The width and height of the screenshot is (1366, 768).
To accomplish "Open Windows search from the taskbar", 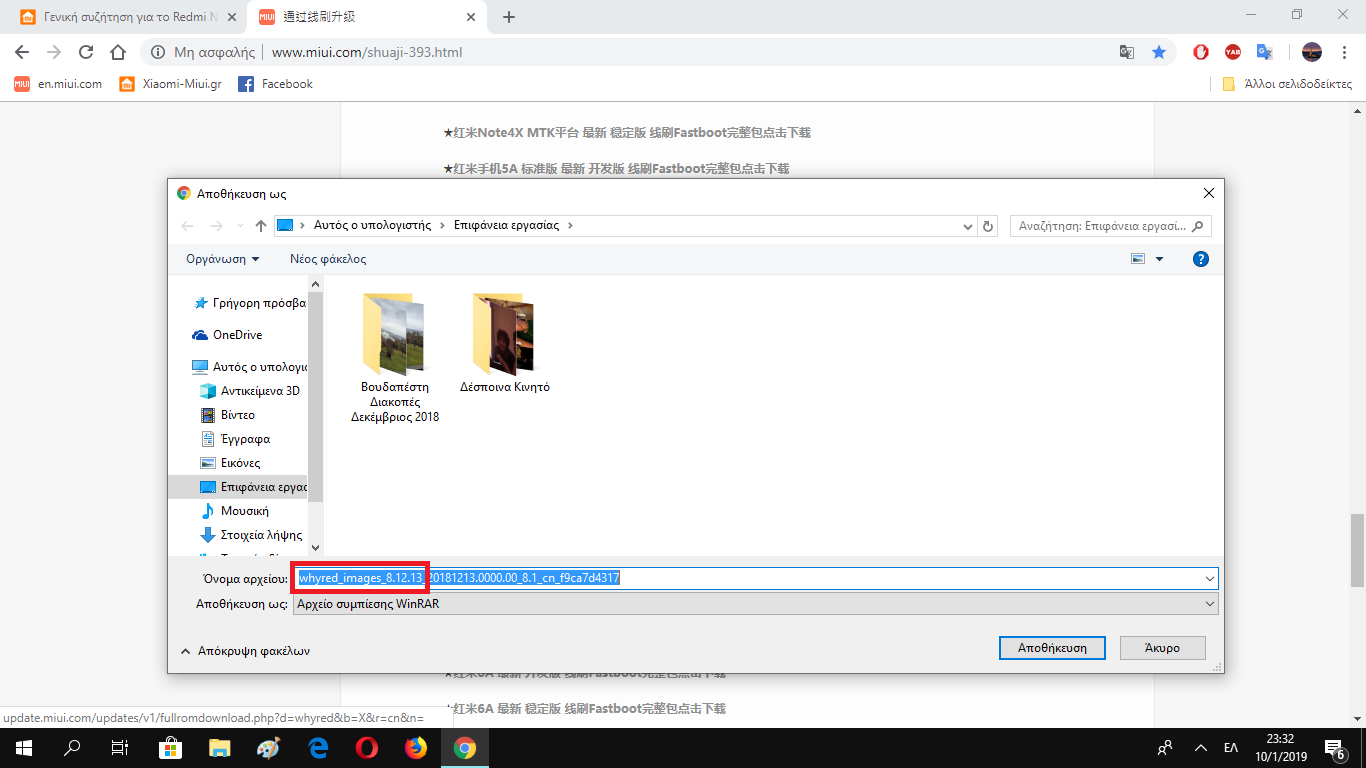I will click(x=72, y=748).
